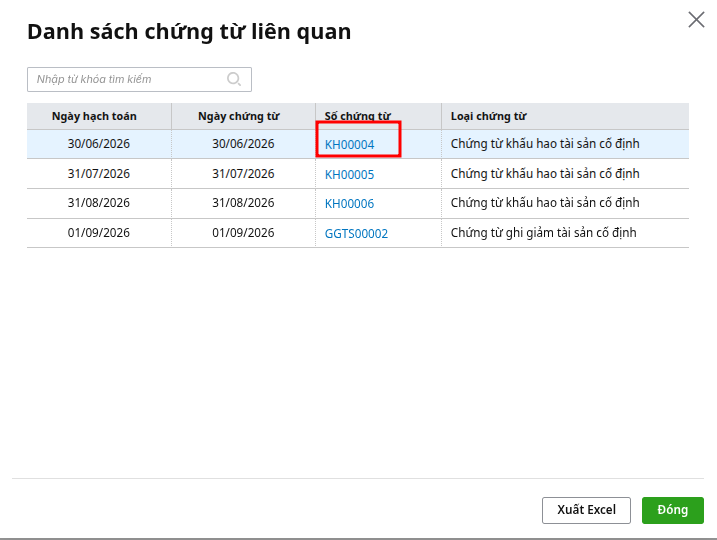This screenshot has height=540, width=717.
Task: Open voucher link KH00005
Action: coord(349,174)
